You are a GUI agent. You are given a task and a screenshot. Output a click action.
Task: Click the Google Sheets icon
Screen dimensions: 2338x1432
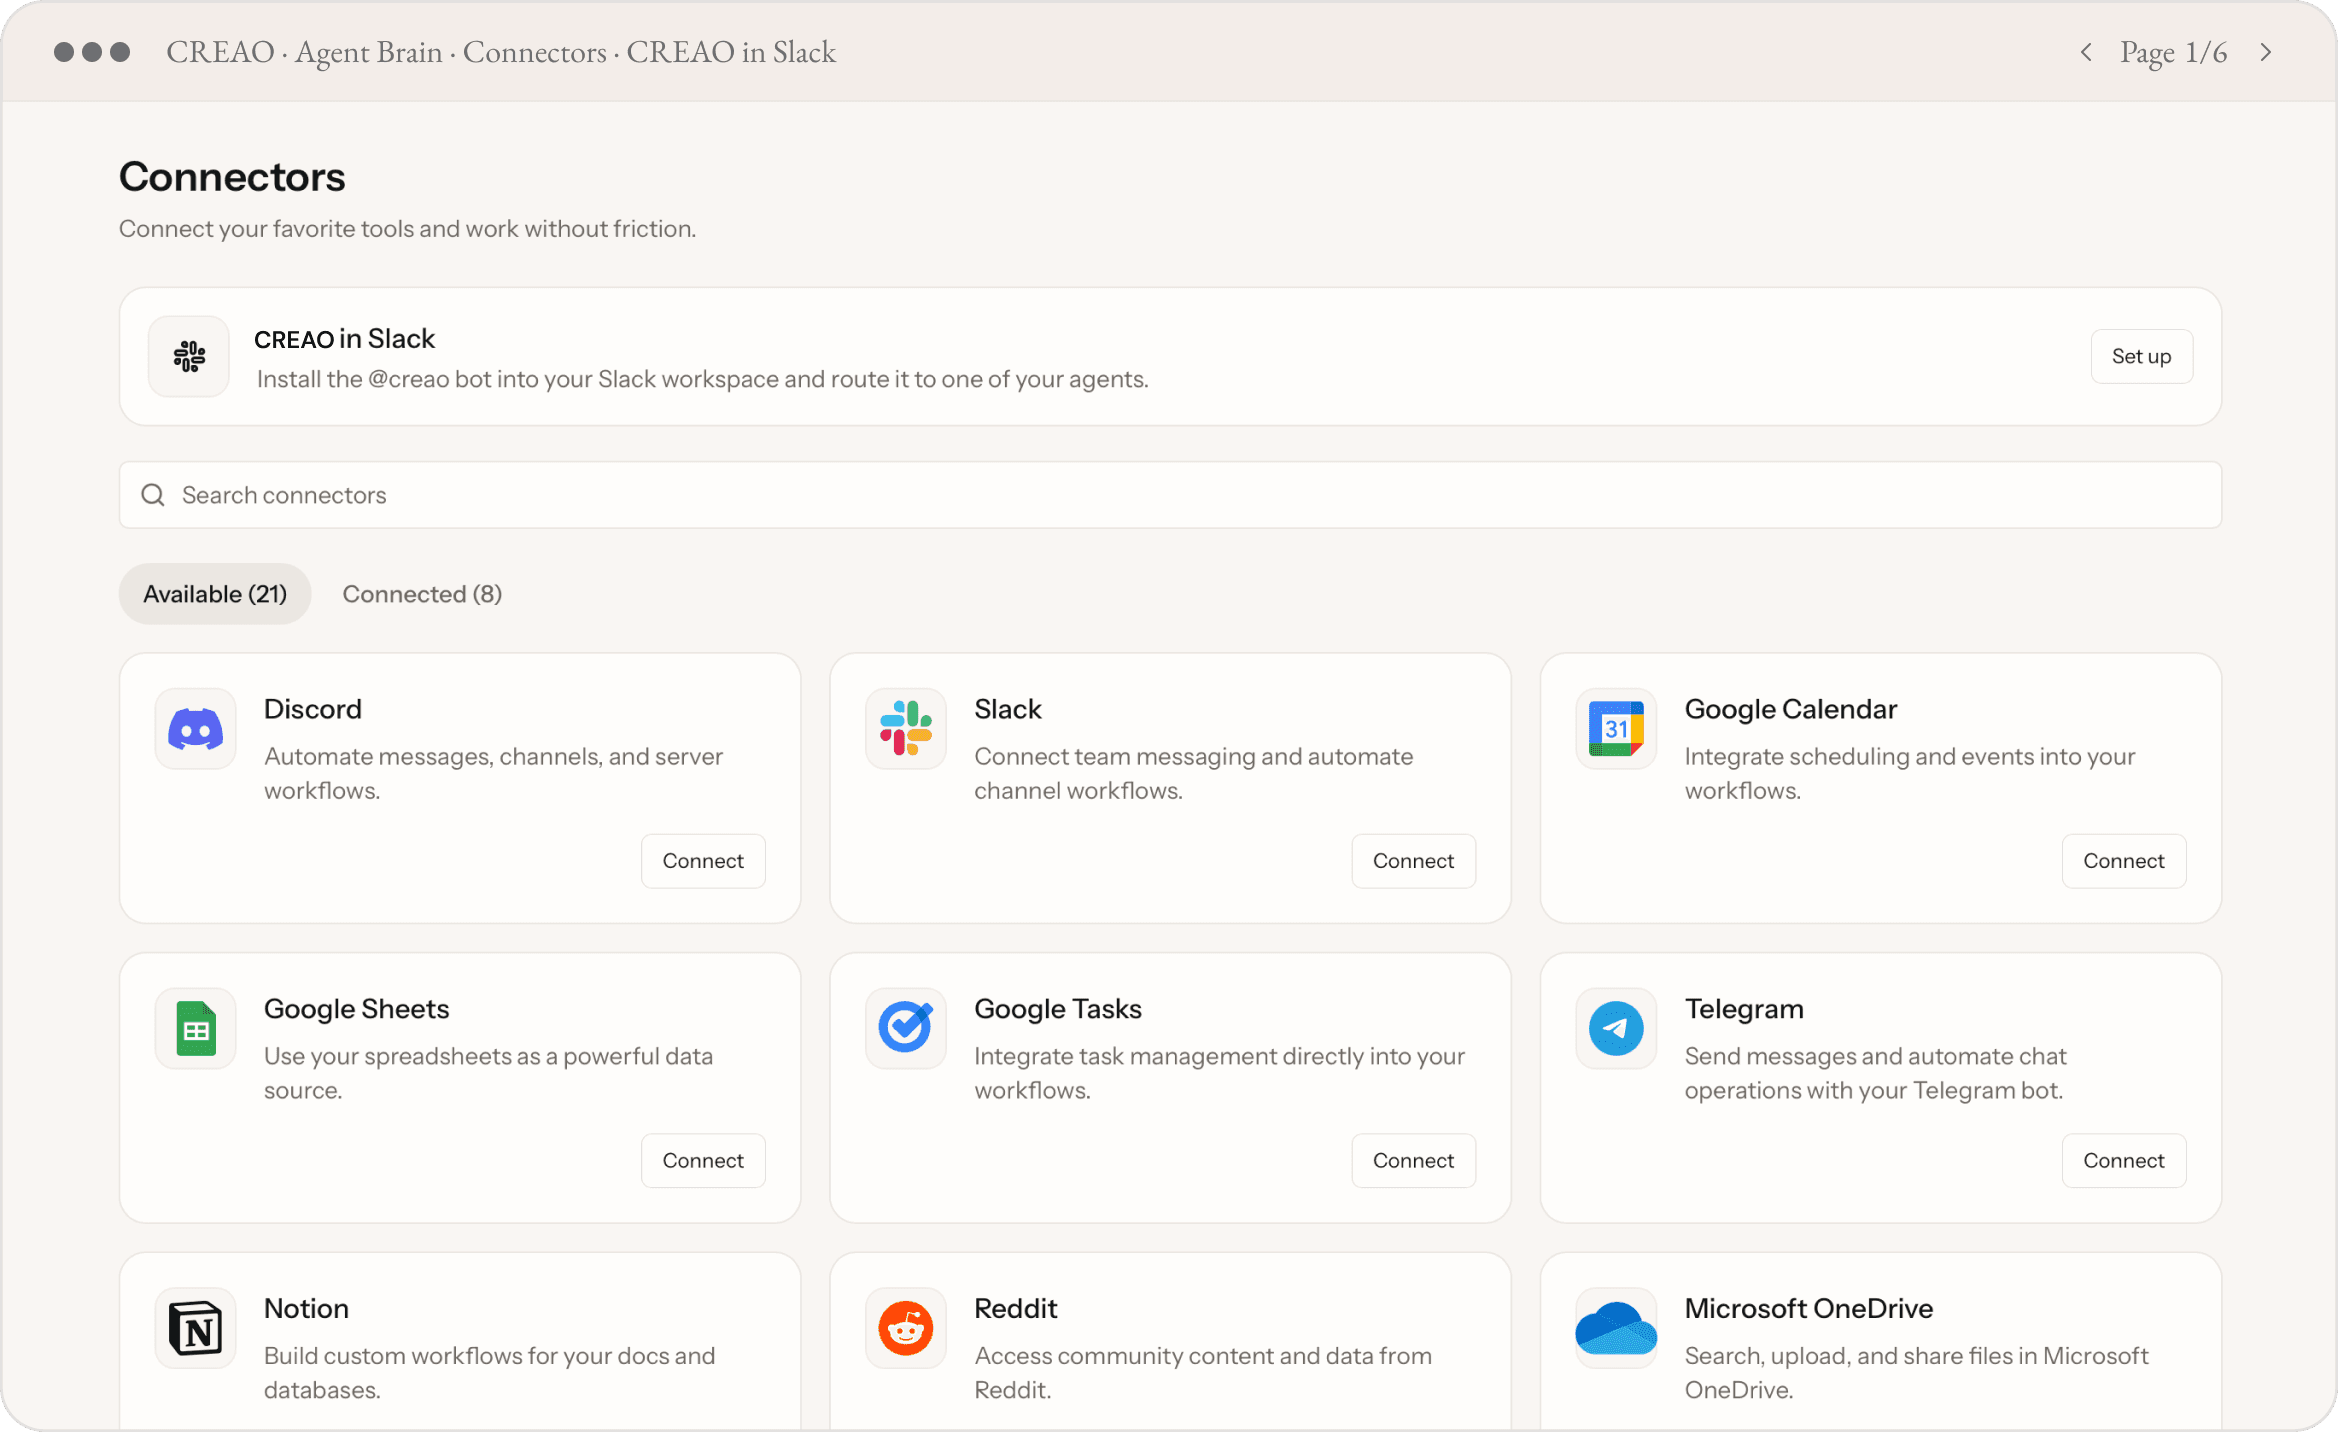195,1029
